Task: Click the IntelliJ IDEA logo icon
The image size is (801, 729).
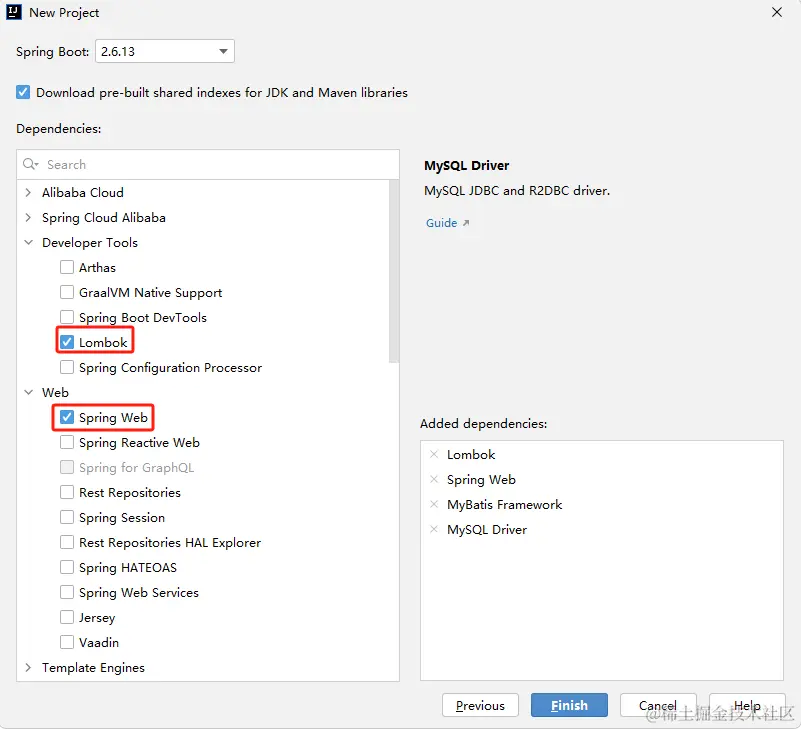Action: 14,12
